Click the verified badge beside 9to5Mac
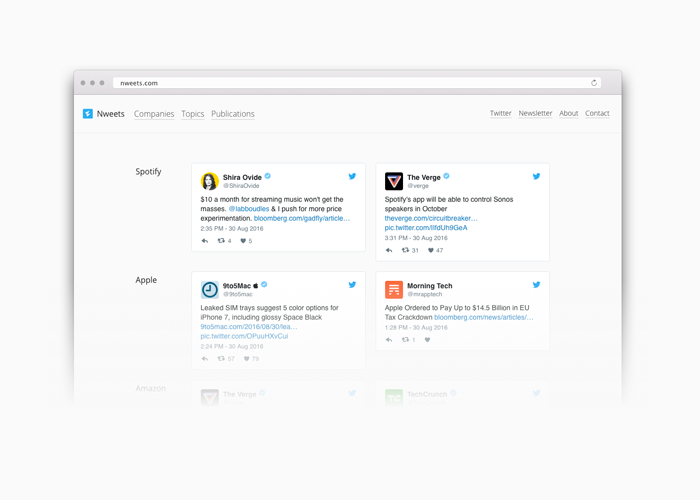The image size is (700, 500). pos(264,285)
